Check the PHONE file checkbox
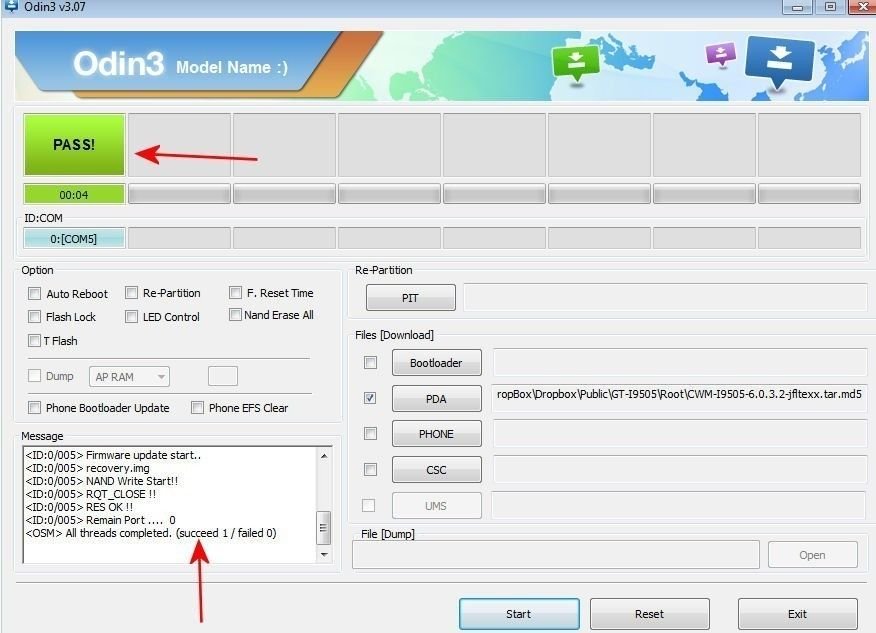 coord(370,434)
